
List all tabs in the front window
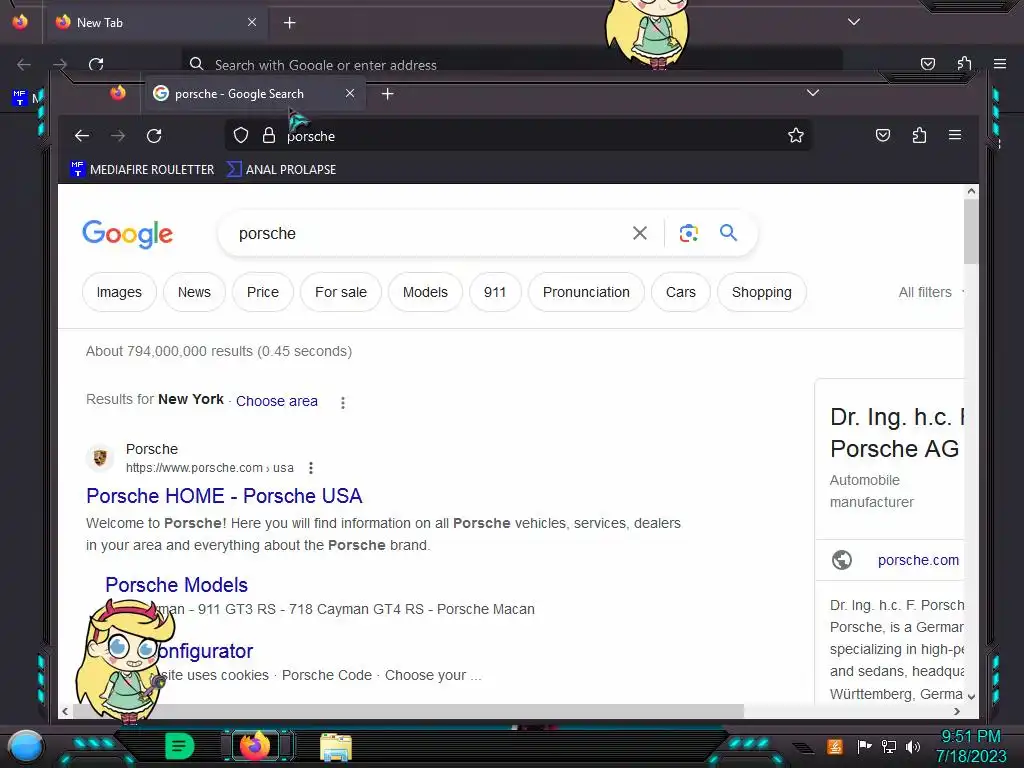pyautogui.click(x=812, y=93)
